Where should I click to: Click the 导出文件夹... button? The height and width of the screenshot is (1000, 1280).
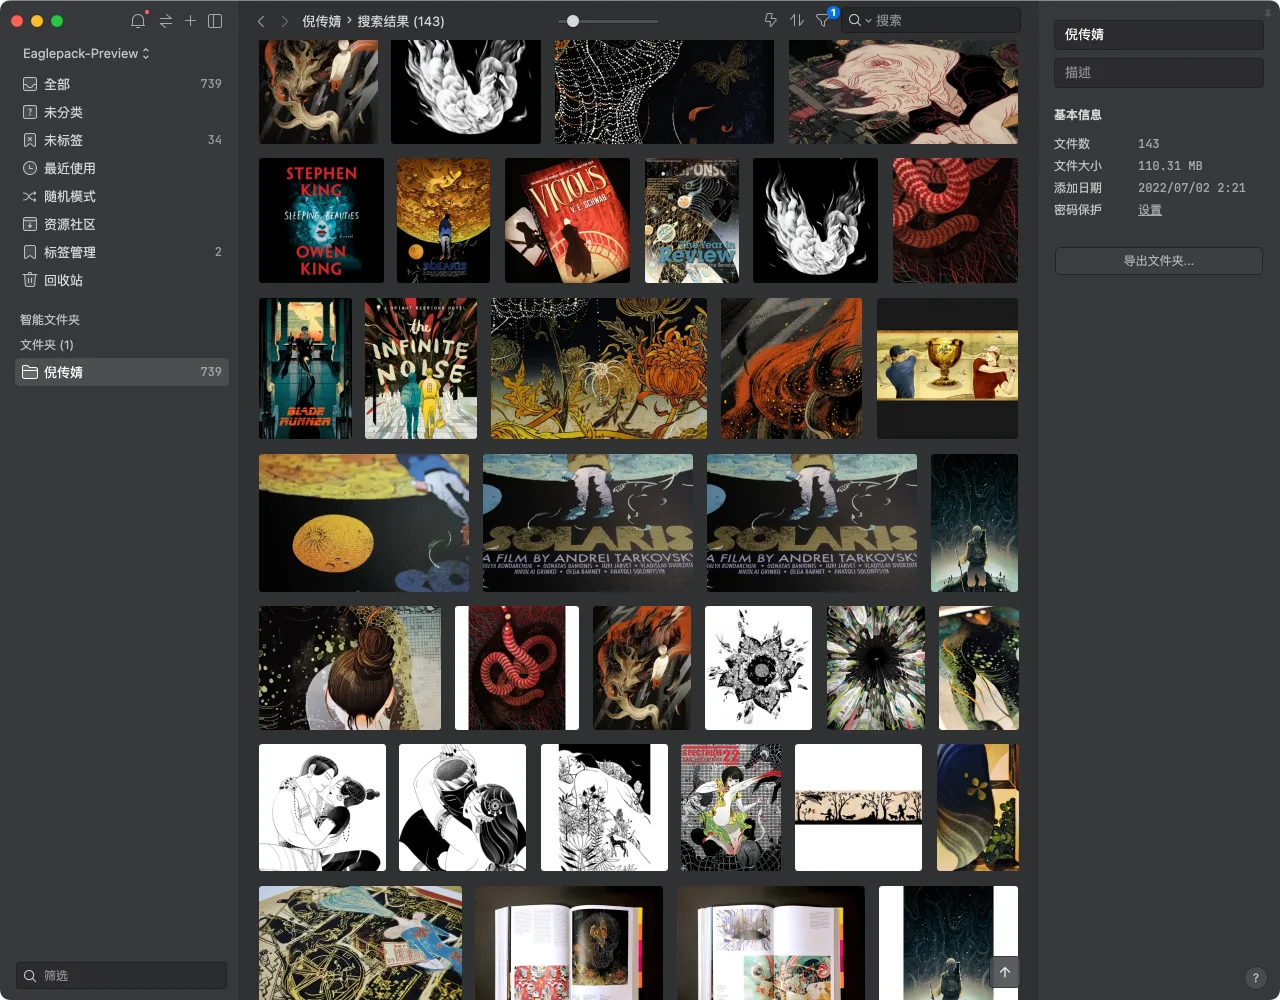(1159, 261)
